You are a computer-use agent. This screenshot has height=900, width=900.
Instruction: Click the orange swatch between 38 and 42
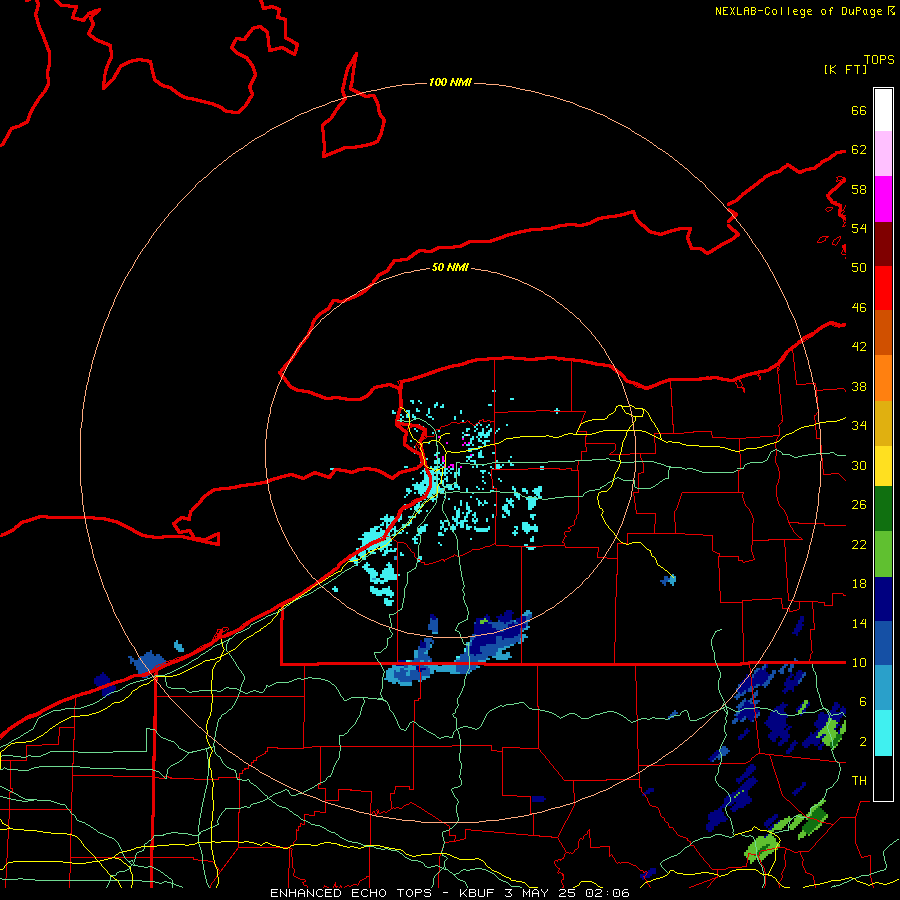coord(883,378)
